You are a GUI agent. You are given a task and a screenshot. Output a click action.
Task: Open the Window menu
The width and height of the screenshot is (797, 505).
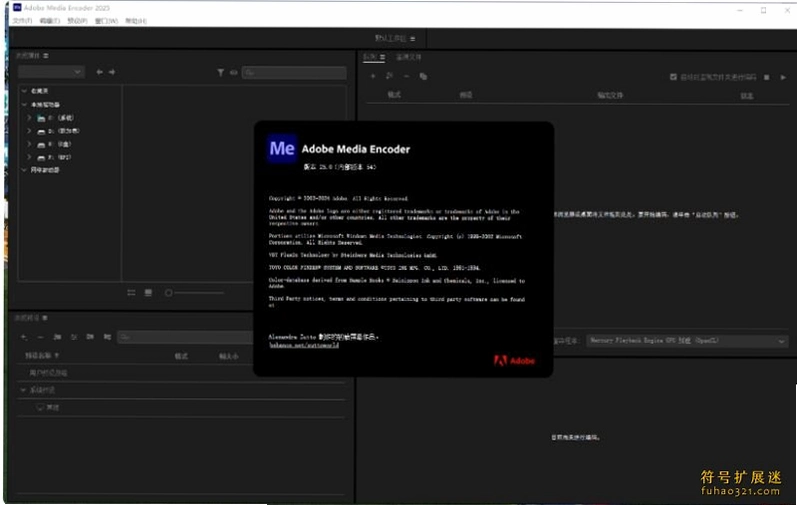[x=106, y=21]
